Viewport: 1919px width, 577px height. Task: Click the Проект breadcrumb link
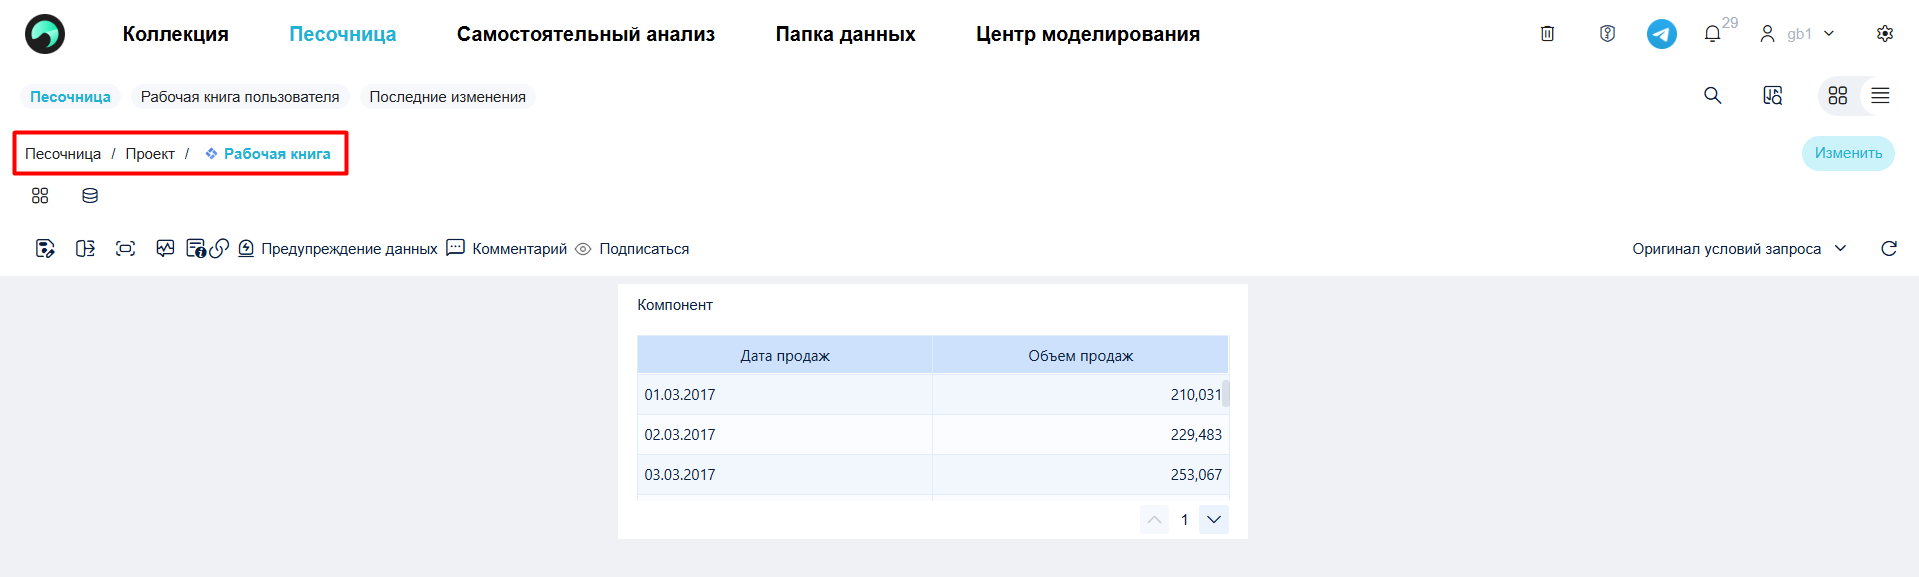pyautogui.click(x=150, y=154)
